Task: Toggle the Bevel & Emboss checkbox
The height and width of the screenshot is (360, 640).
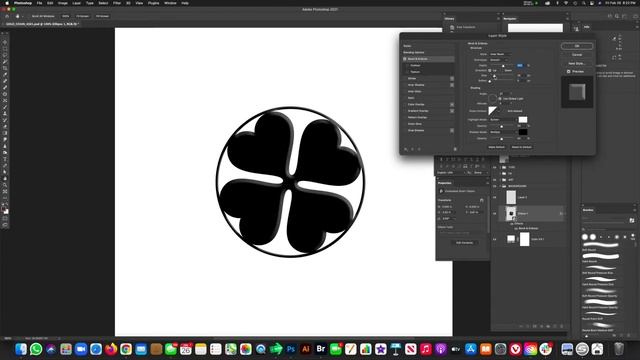Action: pyautogui.click(x=405, y=59)
